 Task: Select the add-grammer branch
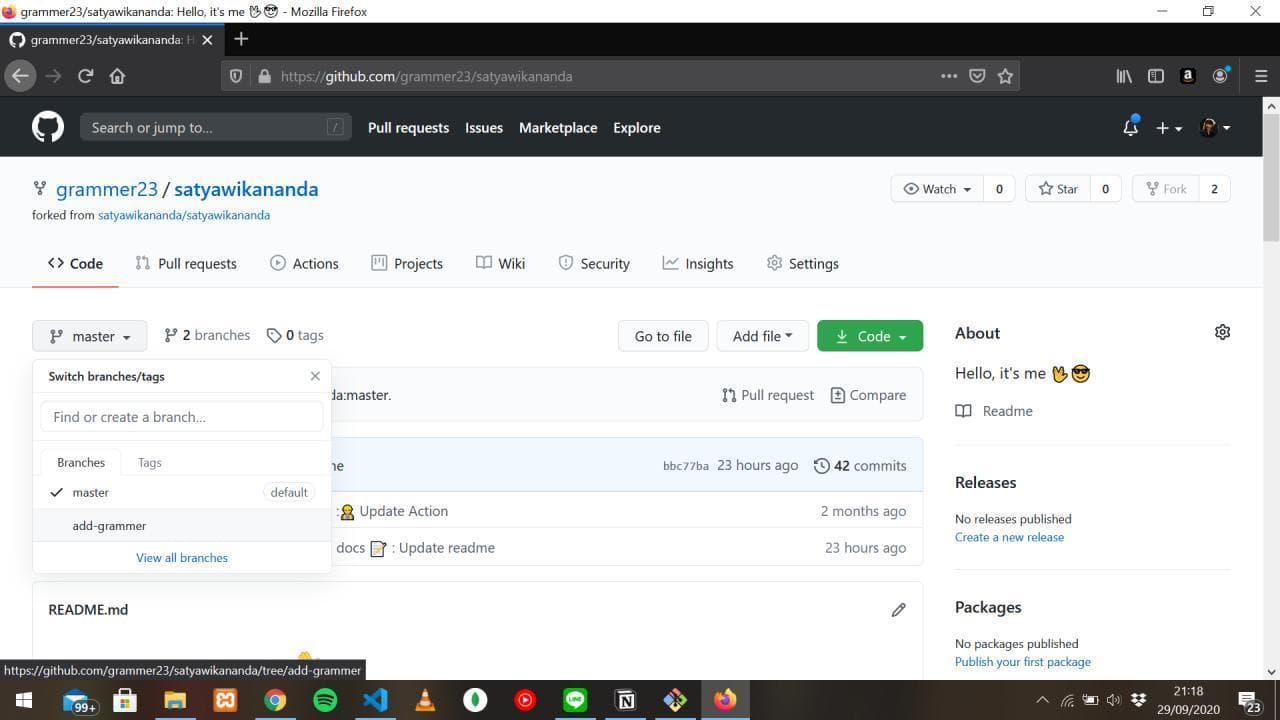(x=109, y=526)
